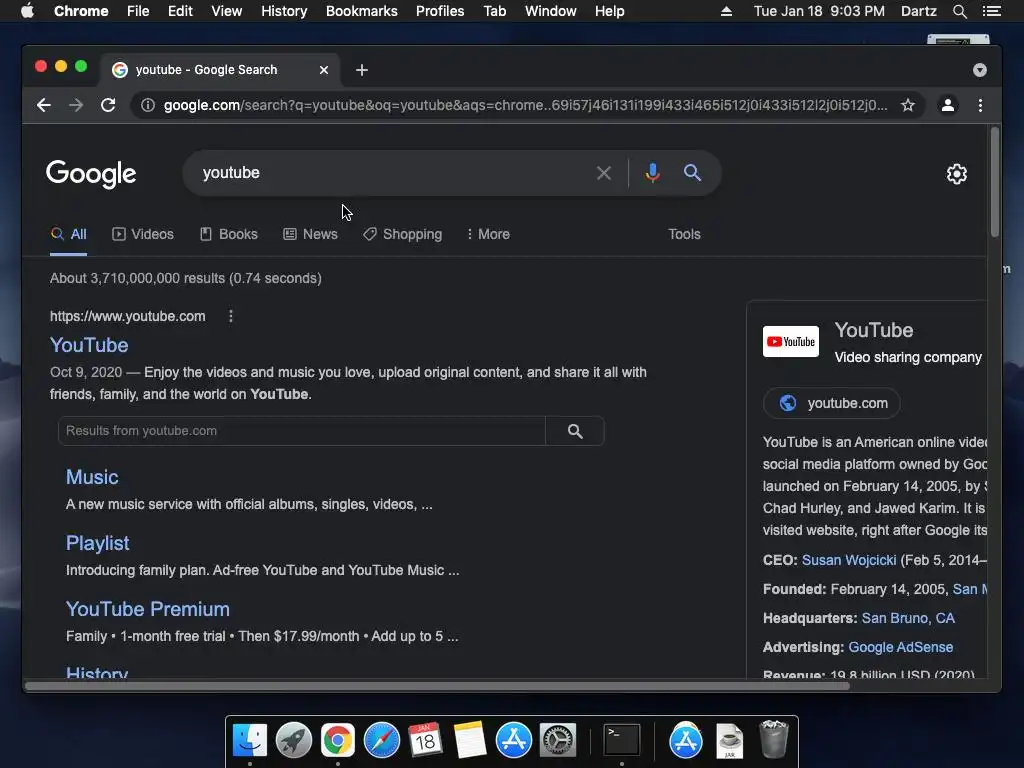Open Launchpad rocket icon in Dock
Screen dimensions: 1024x768
click(294, 741)
